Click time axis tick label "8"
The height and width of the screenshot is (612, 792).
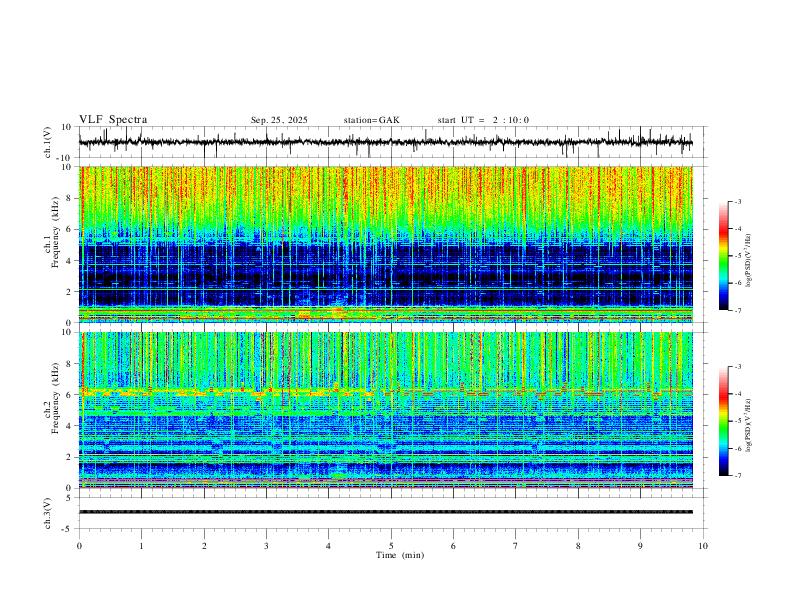coord(578,546)
